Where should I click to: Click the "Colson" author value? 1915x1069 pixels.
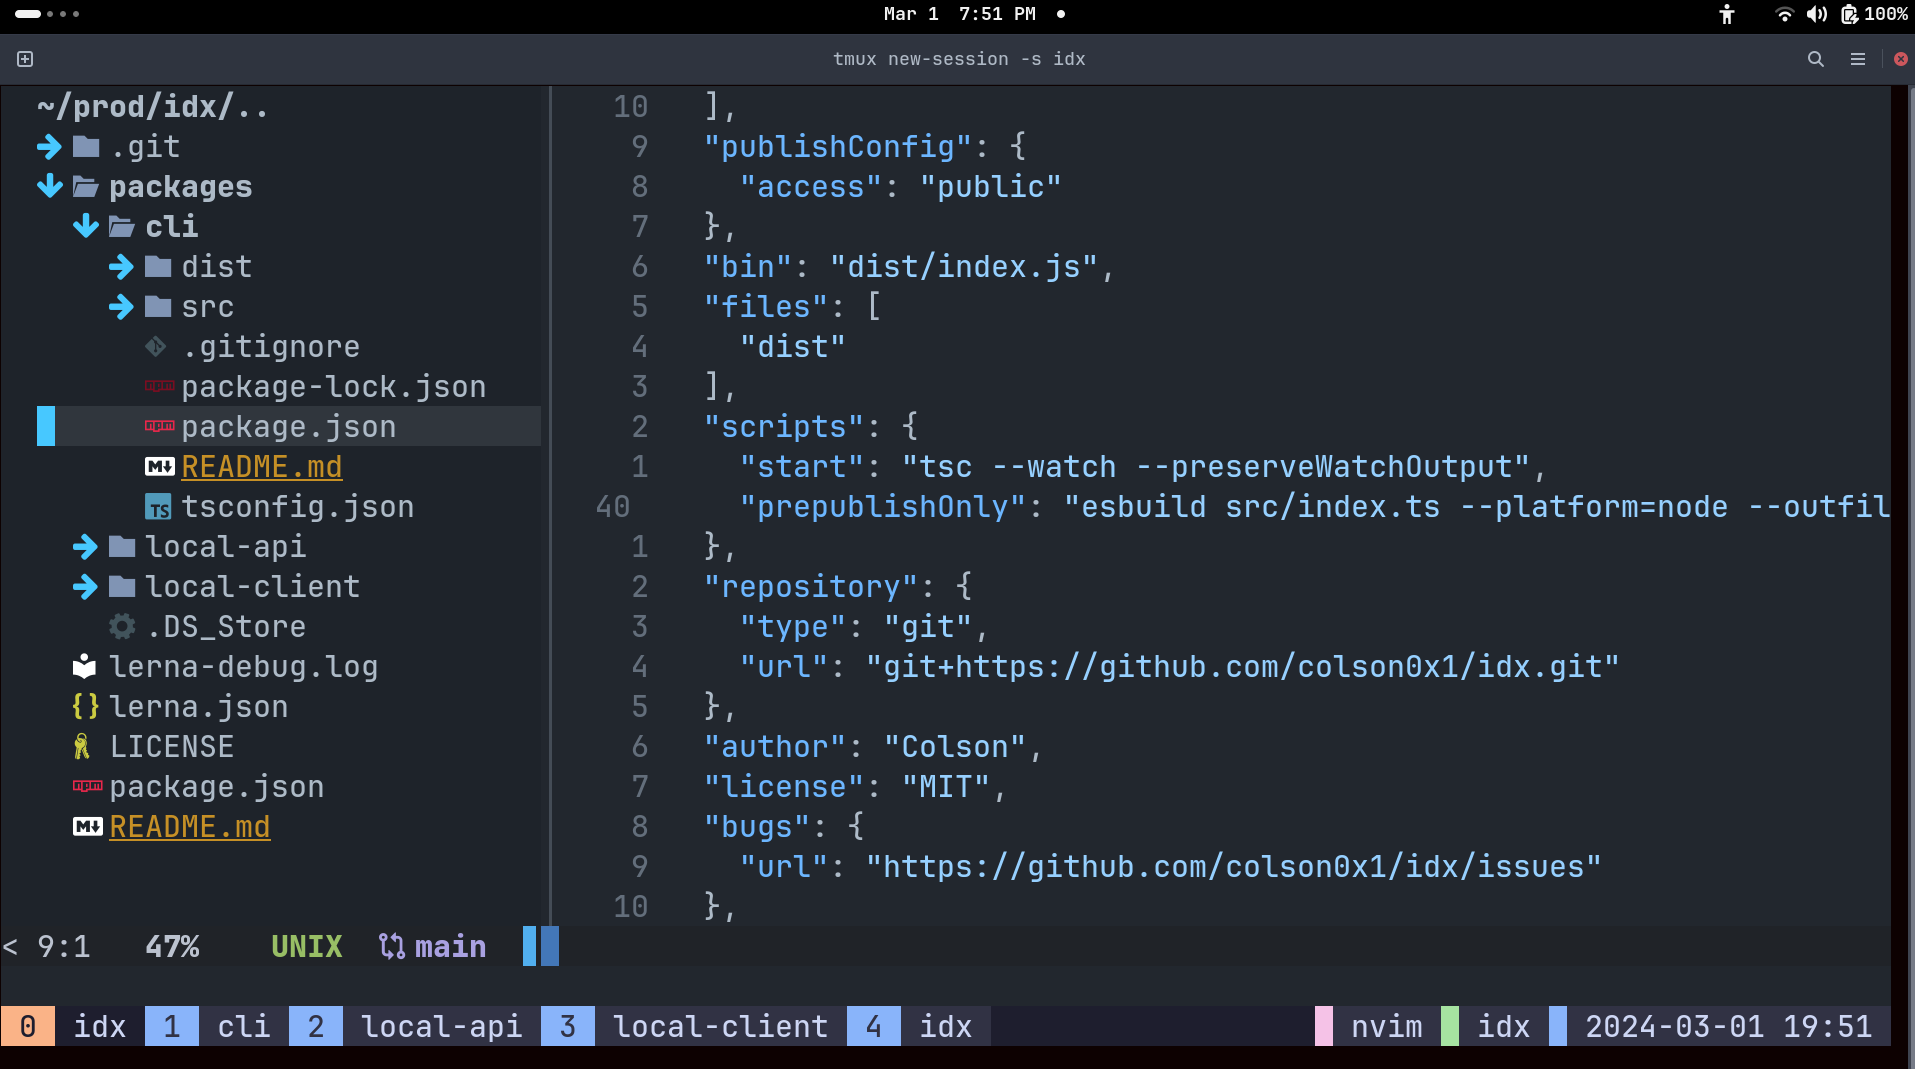tap(955, 747)
